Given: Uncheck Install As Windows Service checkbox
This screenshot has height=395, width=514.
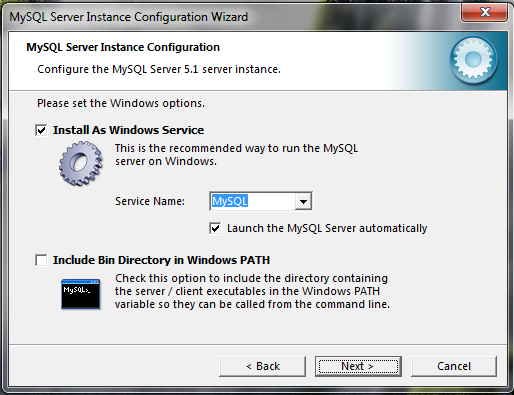Looking at the screenshot, I should 41,130.
